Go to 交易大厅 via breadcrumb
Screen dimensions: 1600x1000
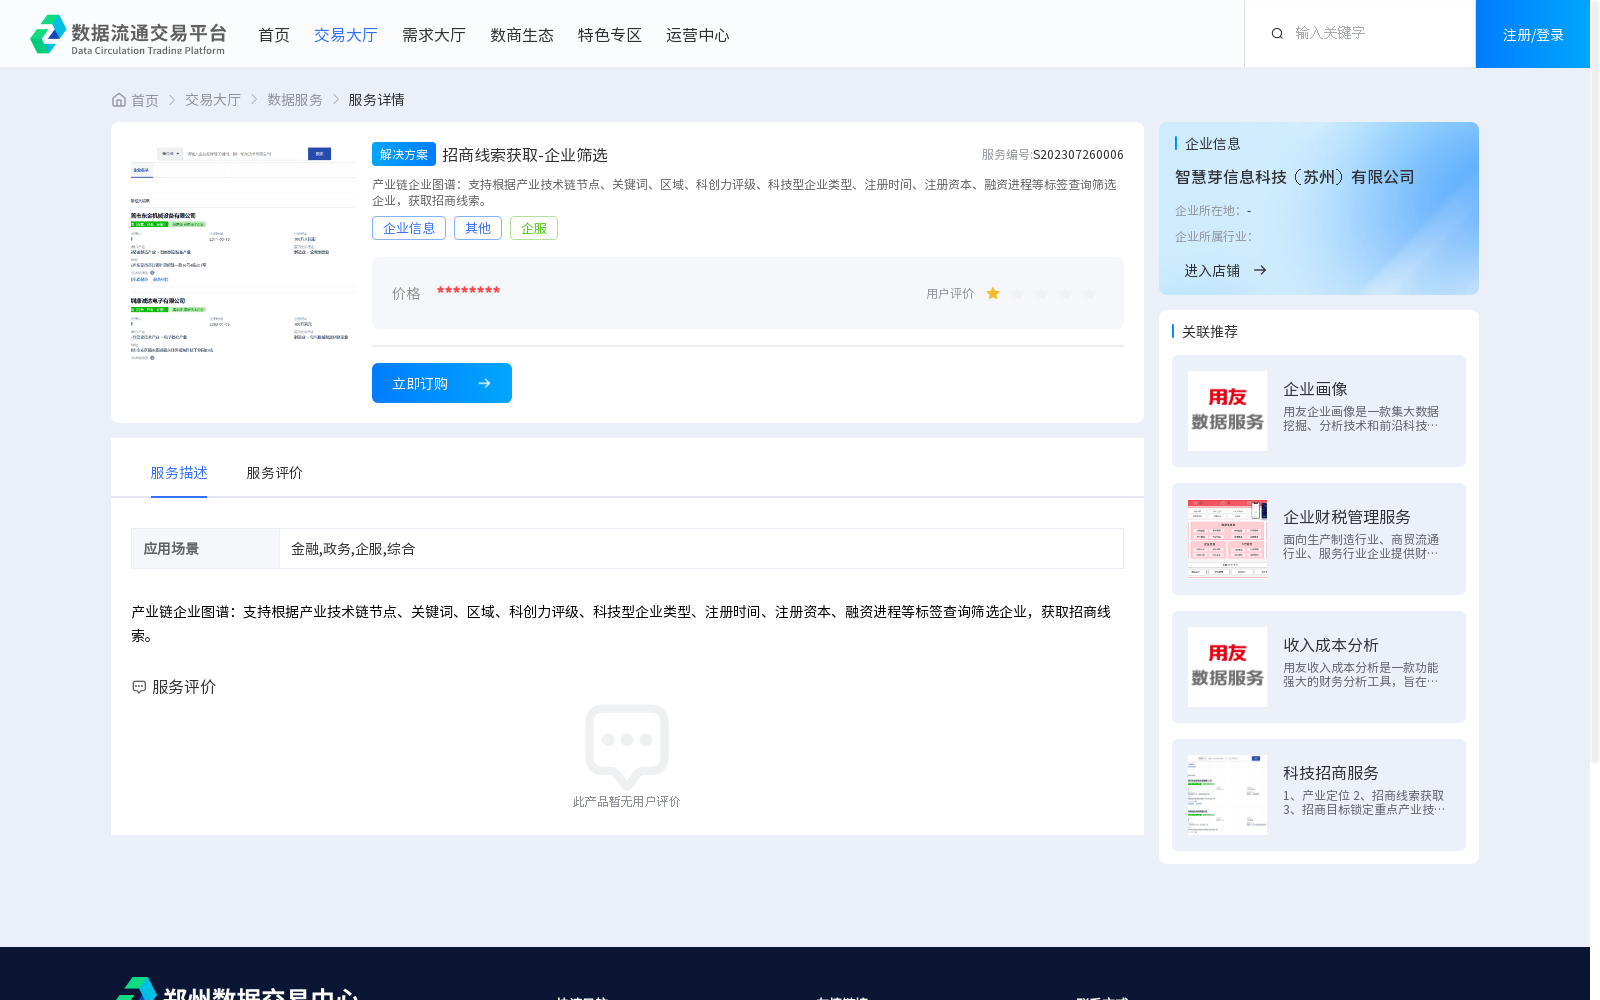[x=213, y=100]
